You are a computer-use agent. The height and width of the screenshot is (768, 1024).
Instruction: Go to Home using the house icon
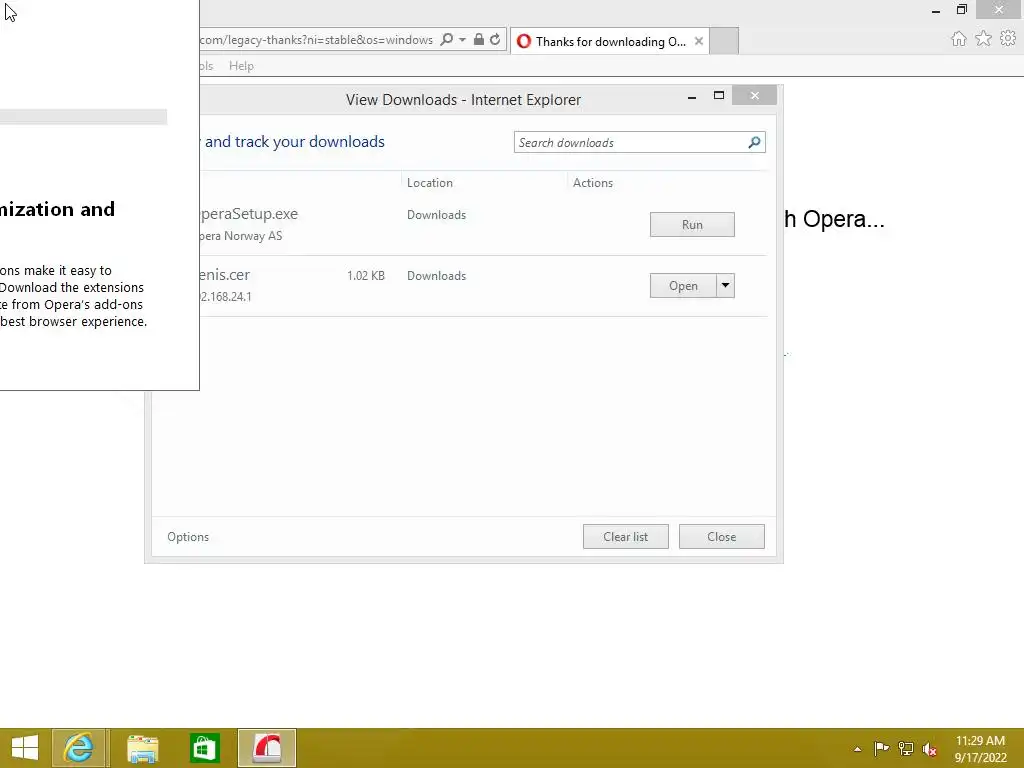959,39
